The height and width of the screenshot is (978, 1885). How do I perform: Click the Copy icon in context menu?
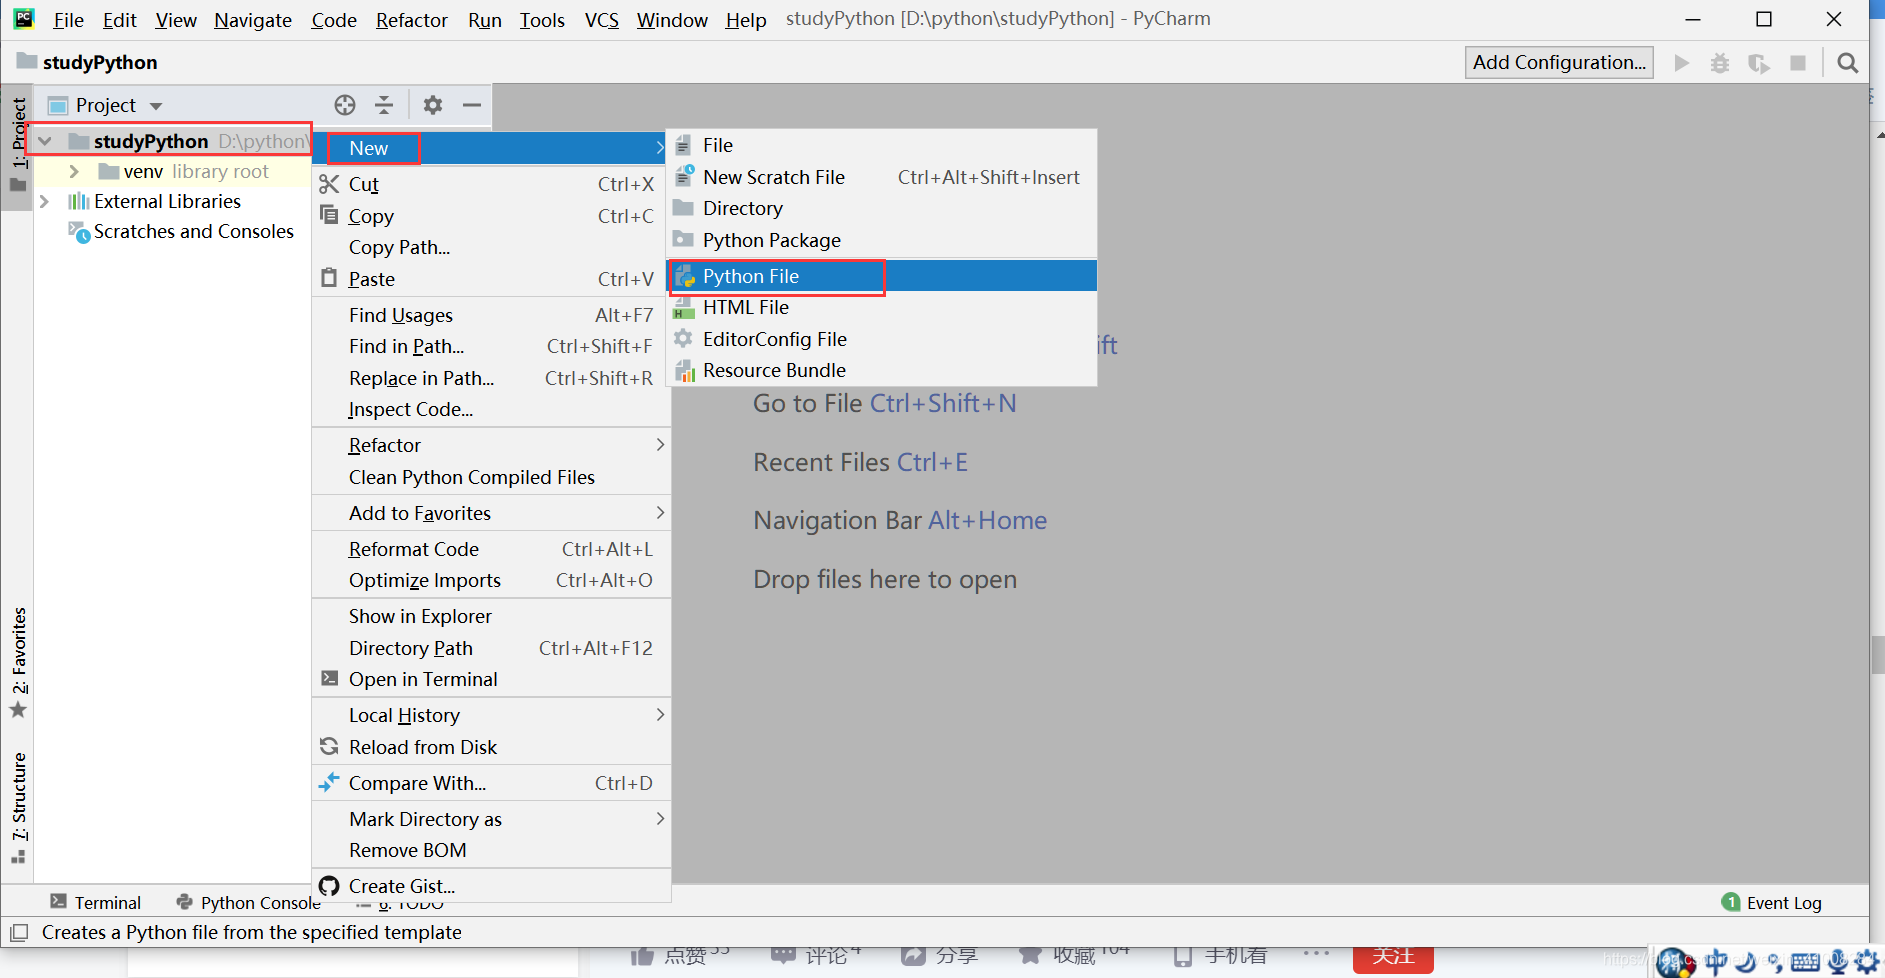tap(329, 214)
